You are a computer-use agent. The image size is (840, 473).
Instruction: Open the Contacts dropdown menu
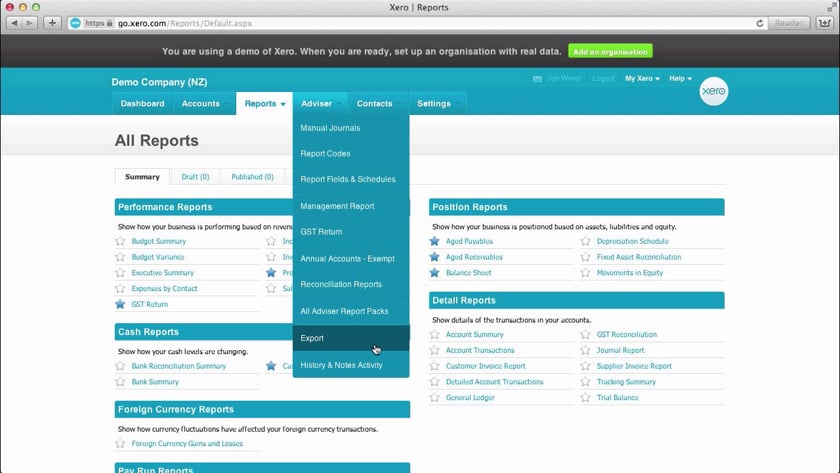pos(378,103)
